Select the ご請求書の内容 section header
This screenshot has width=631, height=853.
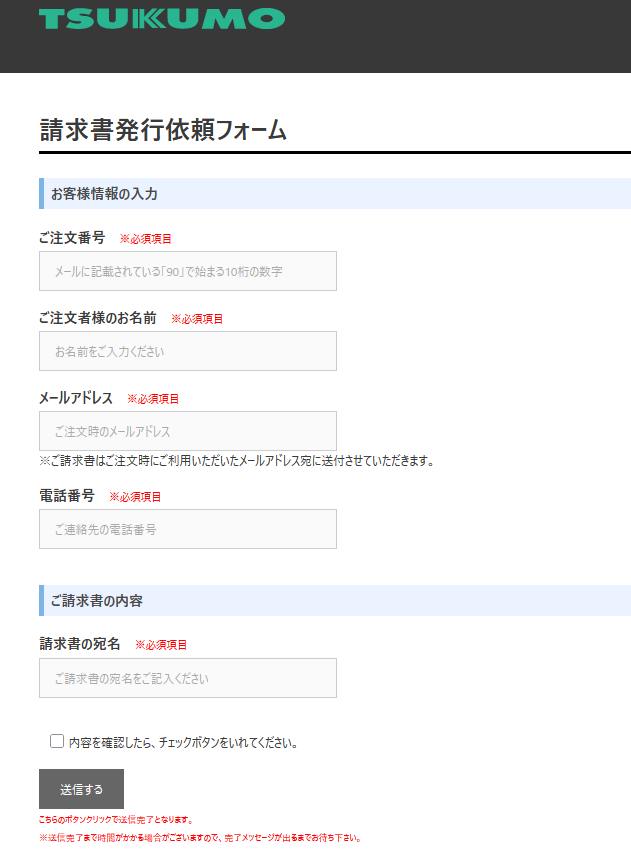tap(97, 600)
